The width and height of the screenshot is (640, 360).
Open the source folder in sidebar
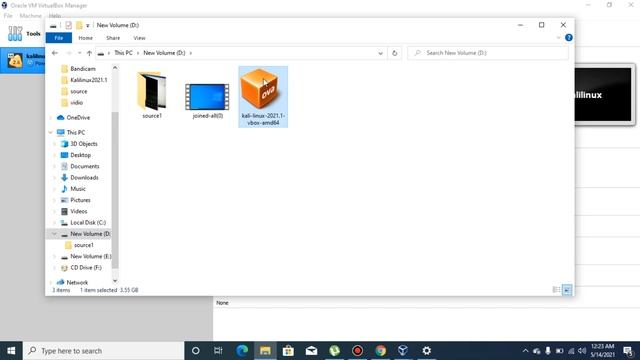[x=78, y=91]
